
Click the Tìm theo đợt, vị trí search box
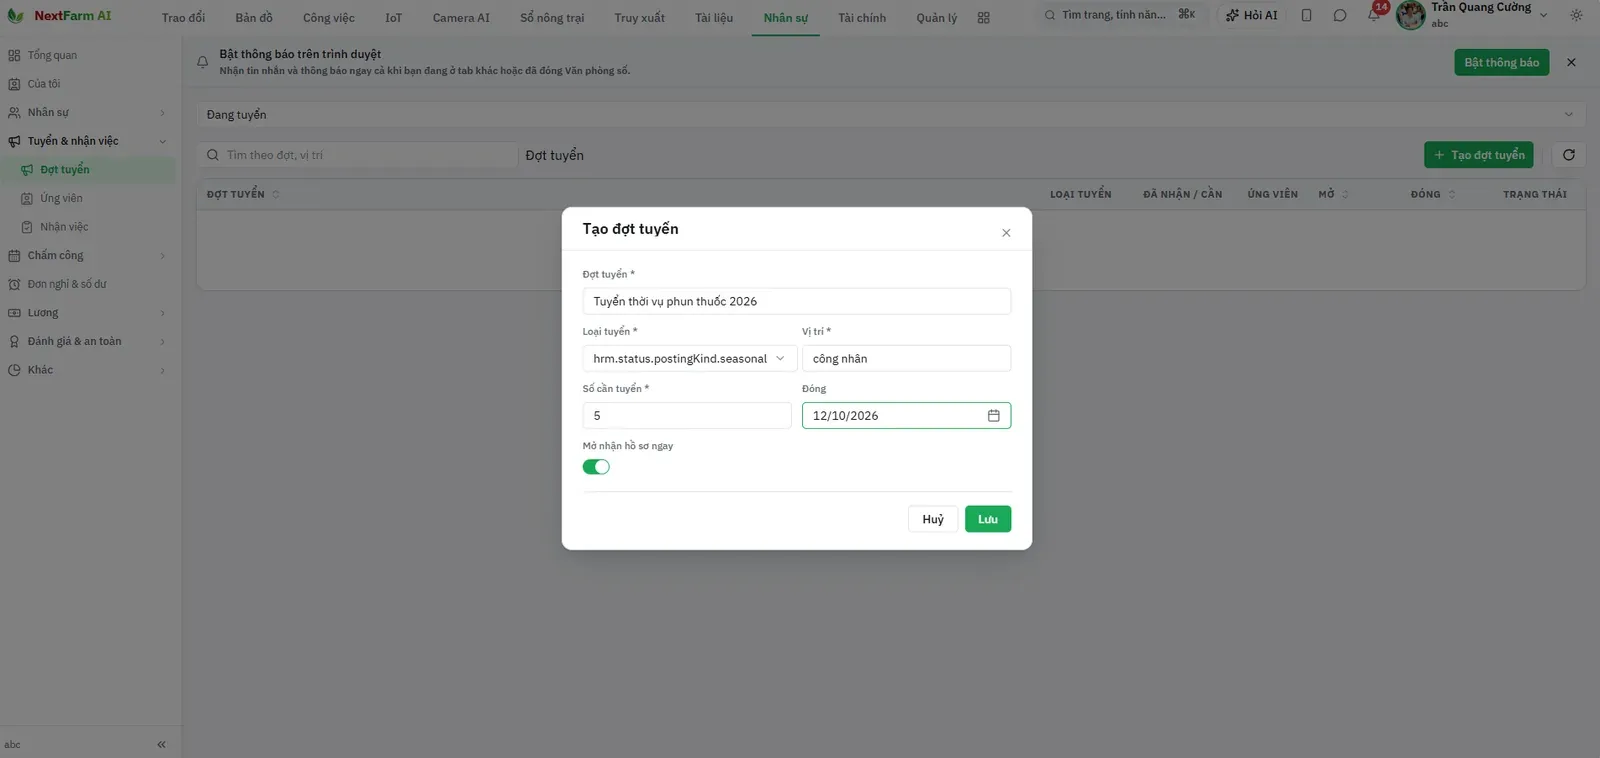coord(358,155)
